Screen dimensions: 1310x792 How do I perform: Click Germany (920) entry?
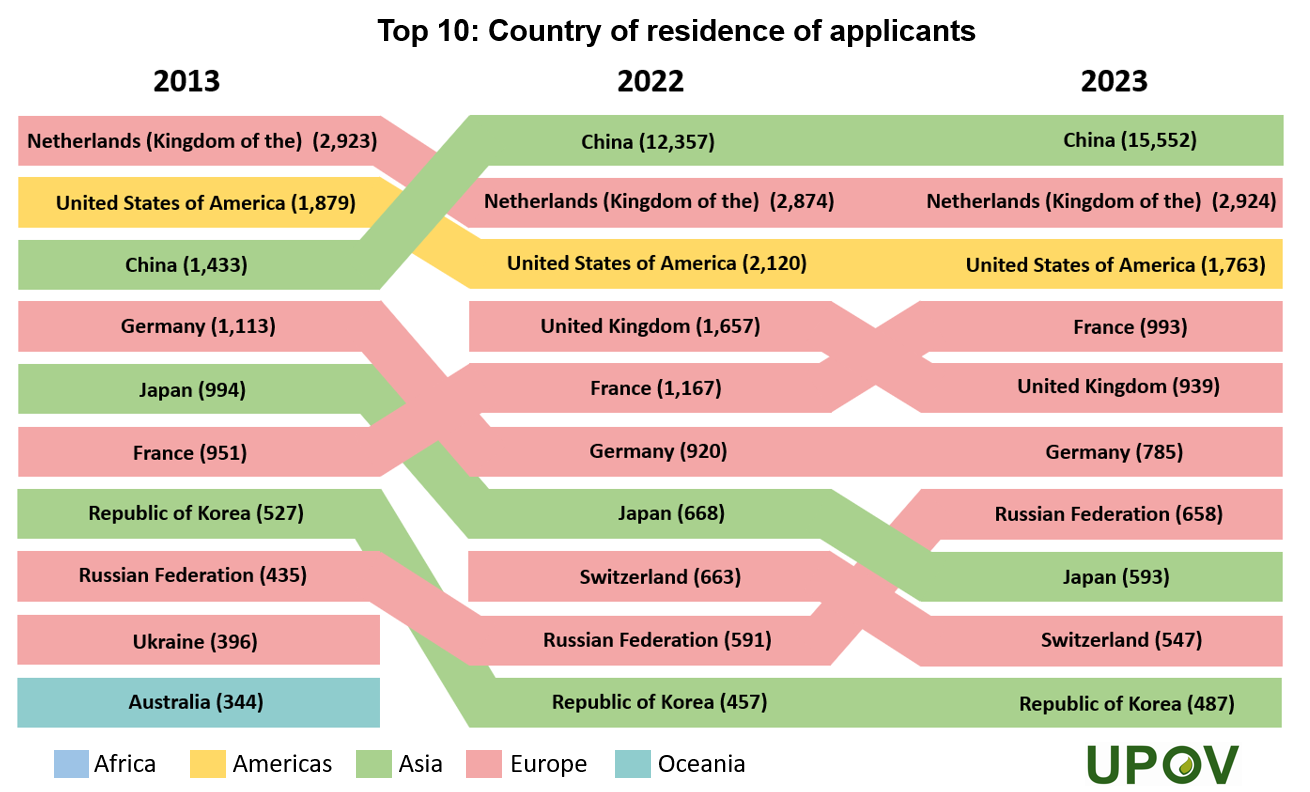pyautogui.click(x=658, y=451)
